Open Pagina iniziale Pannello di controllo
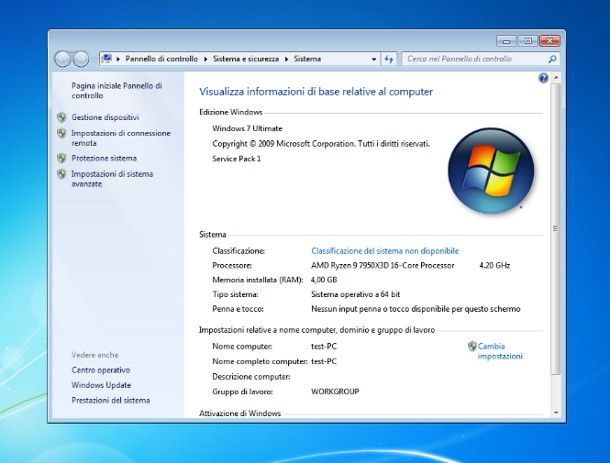610x463 pixels. pos(117,91)
